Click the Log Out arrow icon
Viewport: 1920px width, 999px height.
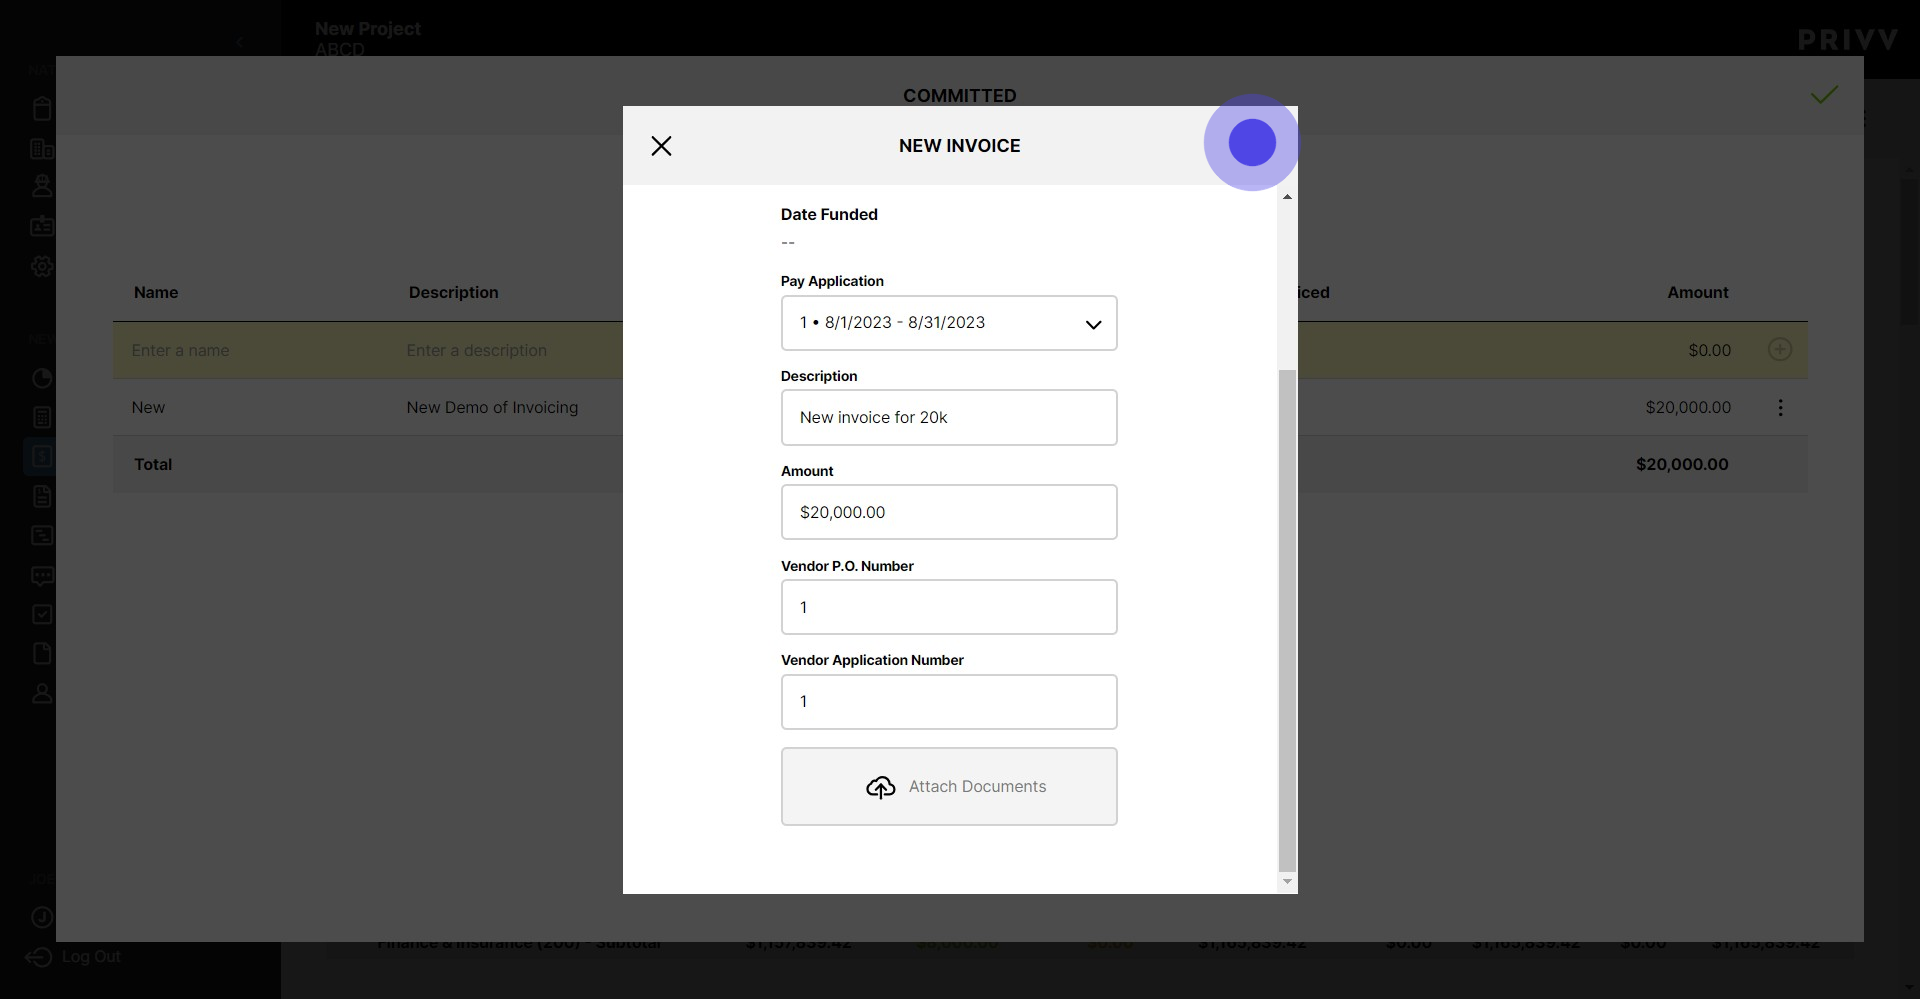pos(38,957)
